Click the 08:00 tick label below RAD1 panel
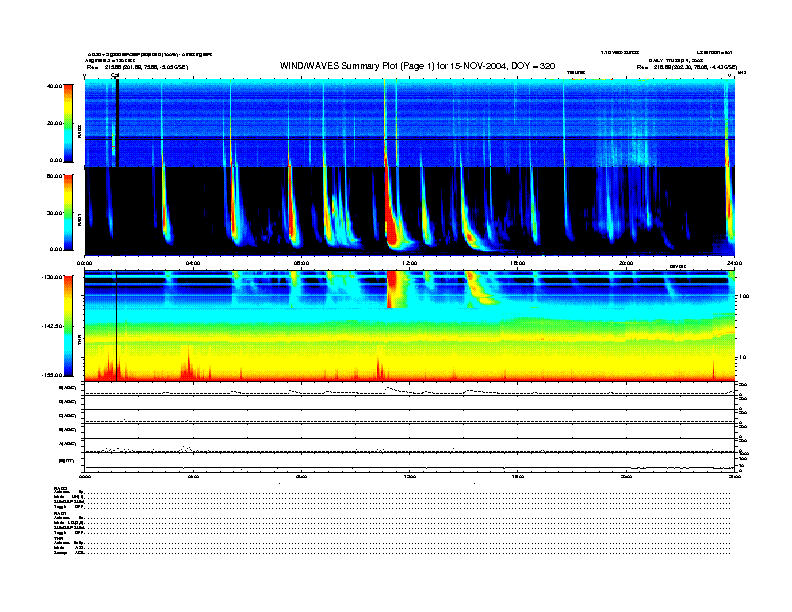792x612 pixels. [300, 263]
